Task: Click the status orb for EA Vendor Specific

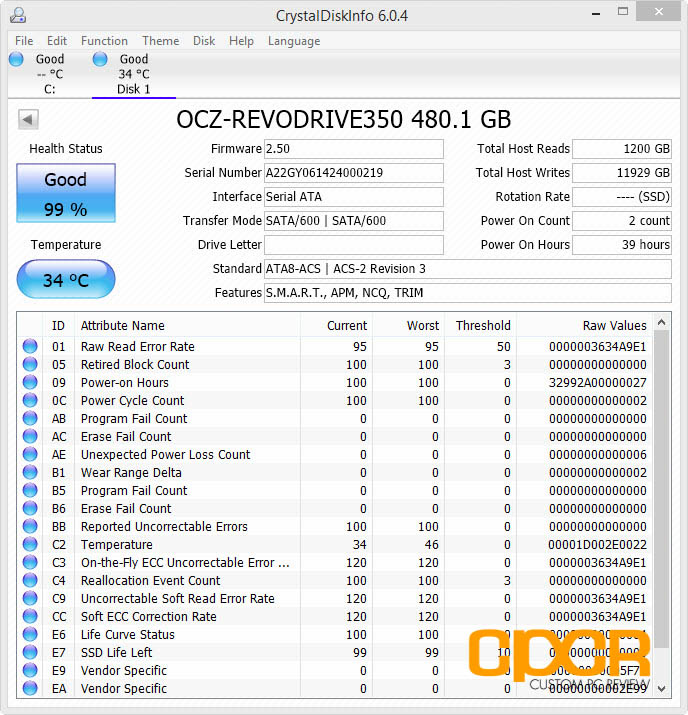Action: point(30,688)
